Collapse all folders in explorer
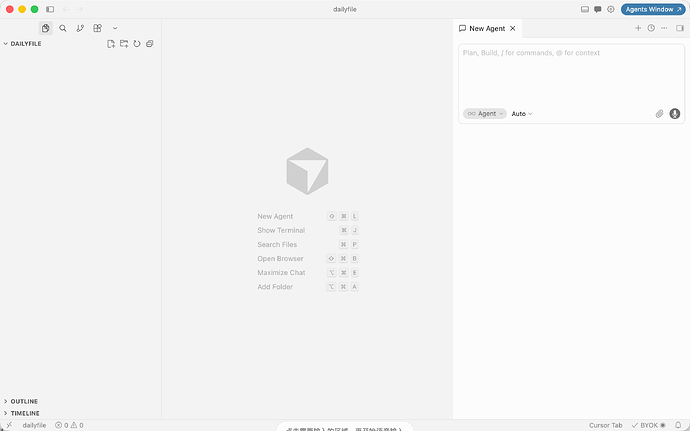The image size is (690, 431). click(150, 44)
